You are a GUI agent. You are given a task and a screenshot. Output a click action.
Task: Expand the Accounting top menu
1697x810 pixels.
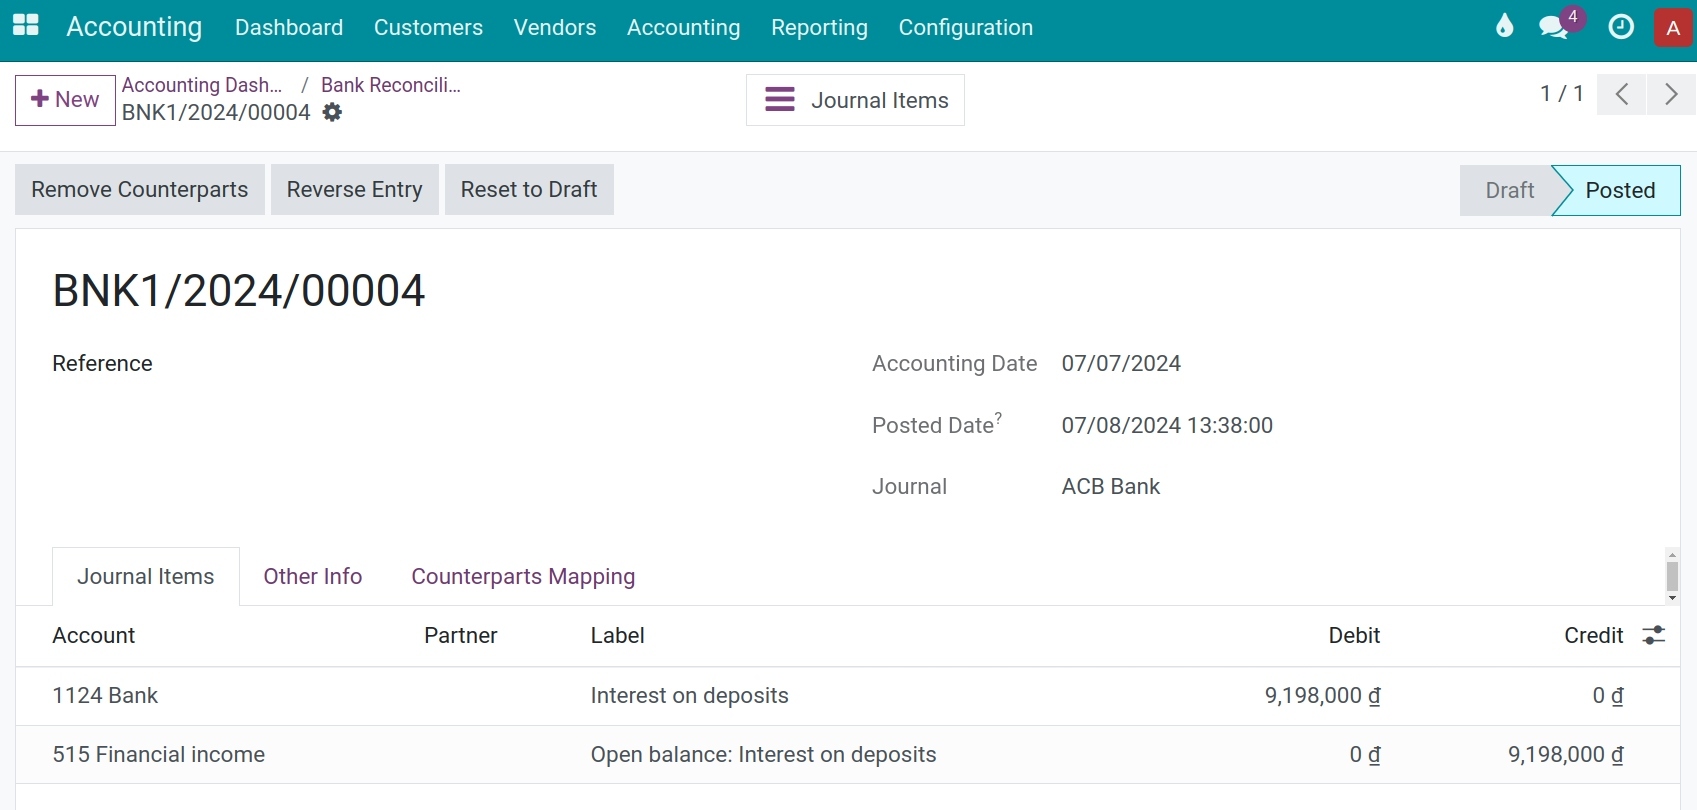683,28
